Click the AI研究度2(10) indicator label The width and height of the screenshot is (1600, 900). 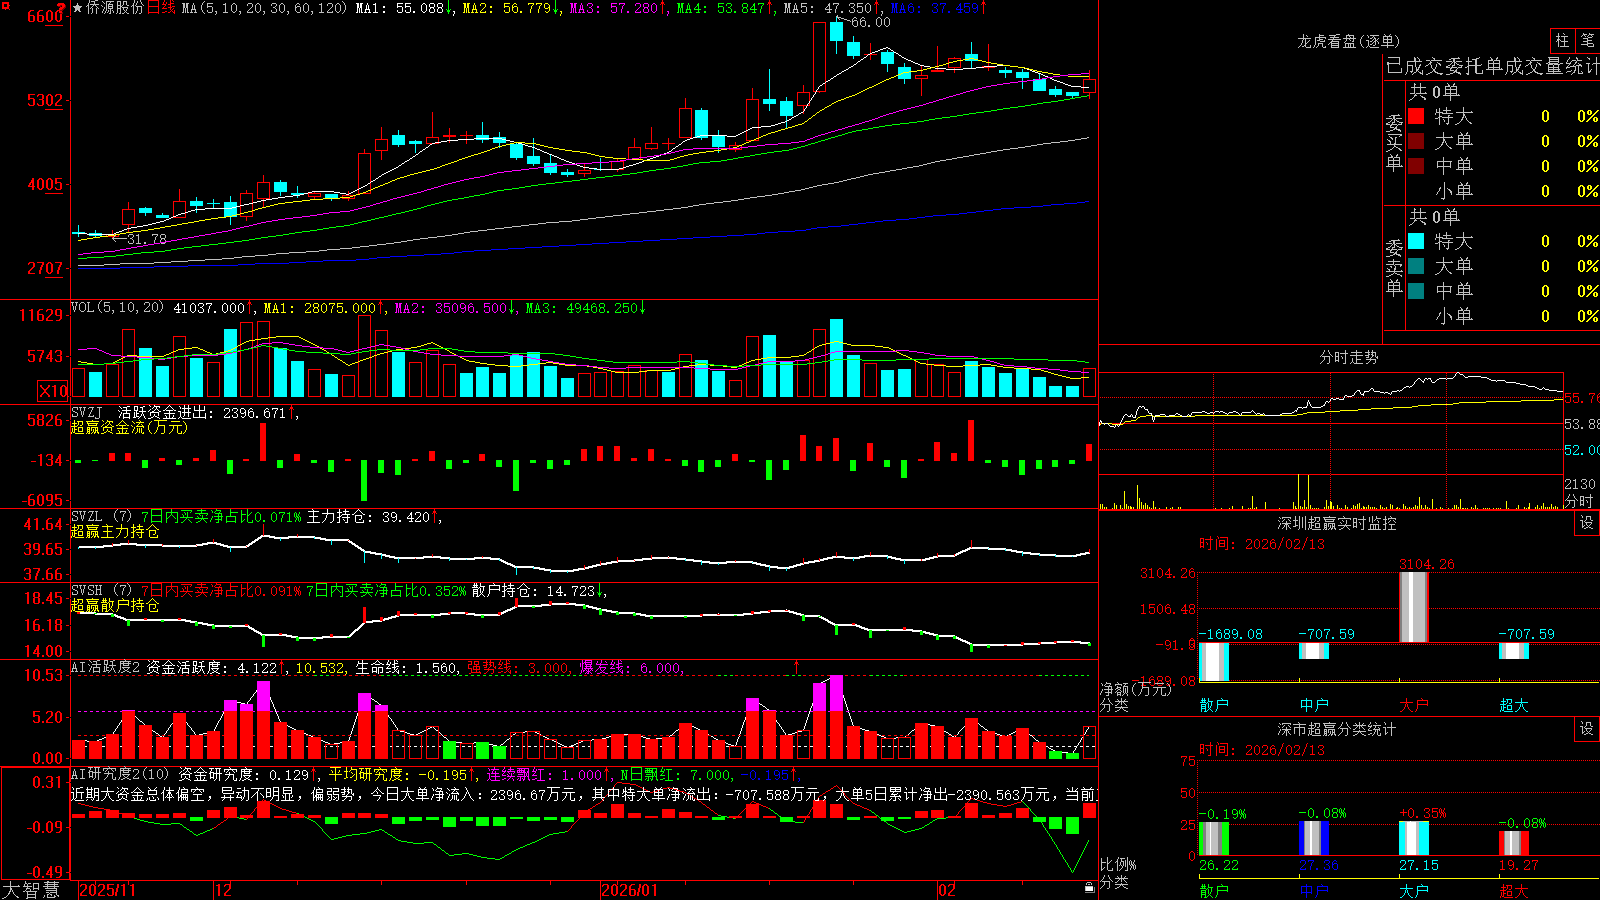click(x=121, y=774)
